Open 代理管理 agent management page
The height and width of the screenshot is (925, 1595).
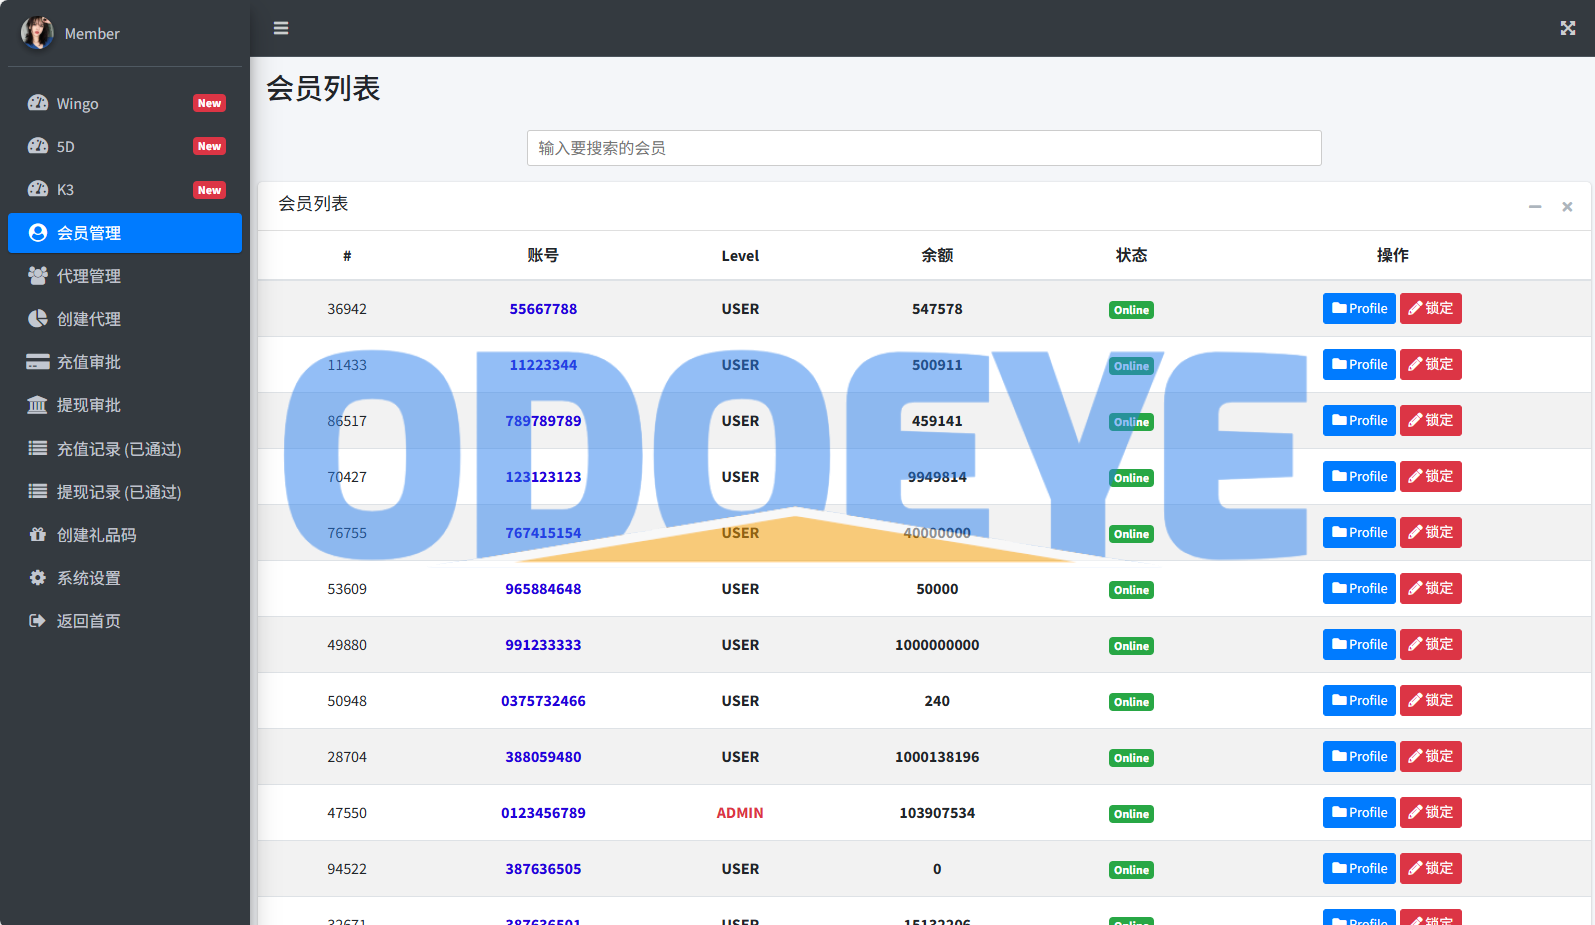coord(89,276)
